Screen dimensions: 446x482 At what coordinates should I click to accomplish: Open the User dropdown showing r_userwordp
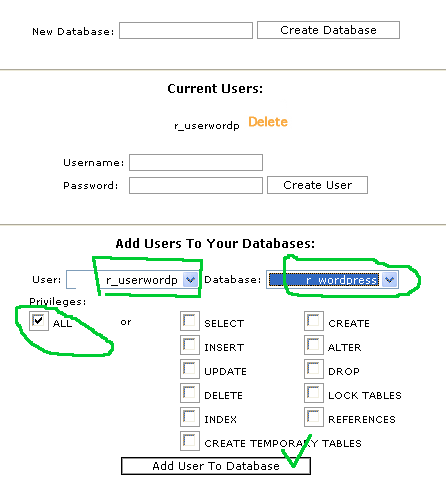132,280
